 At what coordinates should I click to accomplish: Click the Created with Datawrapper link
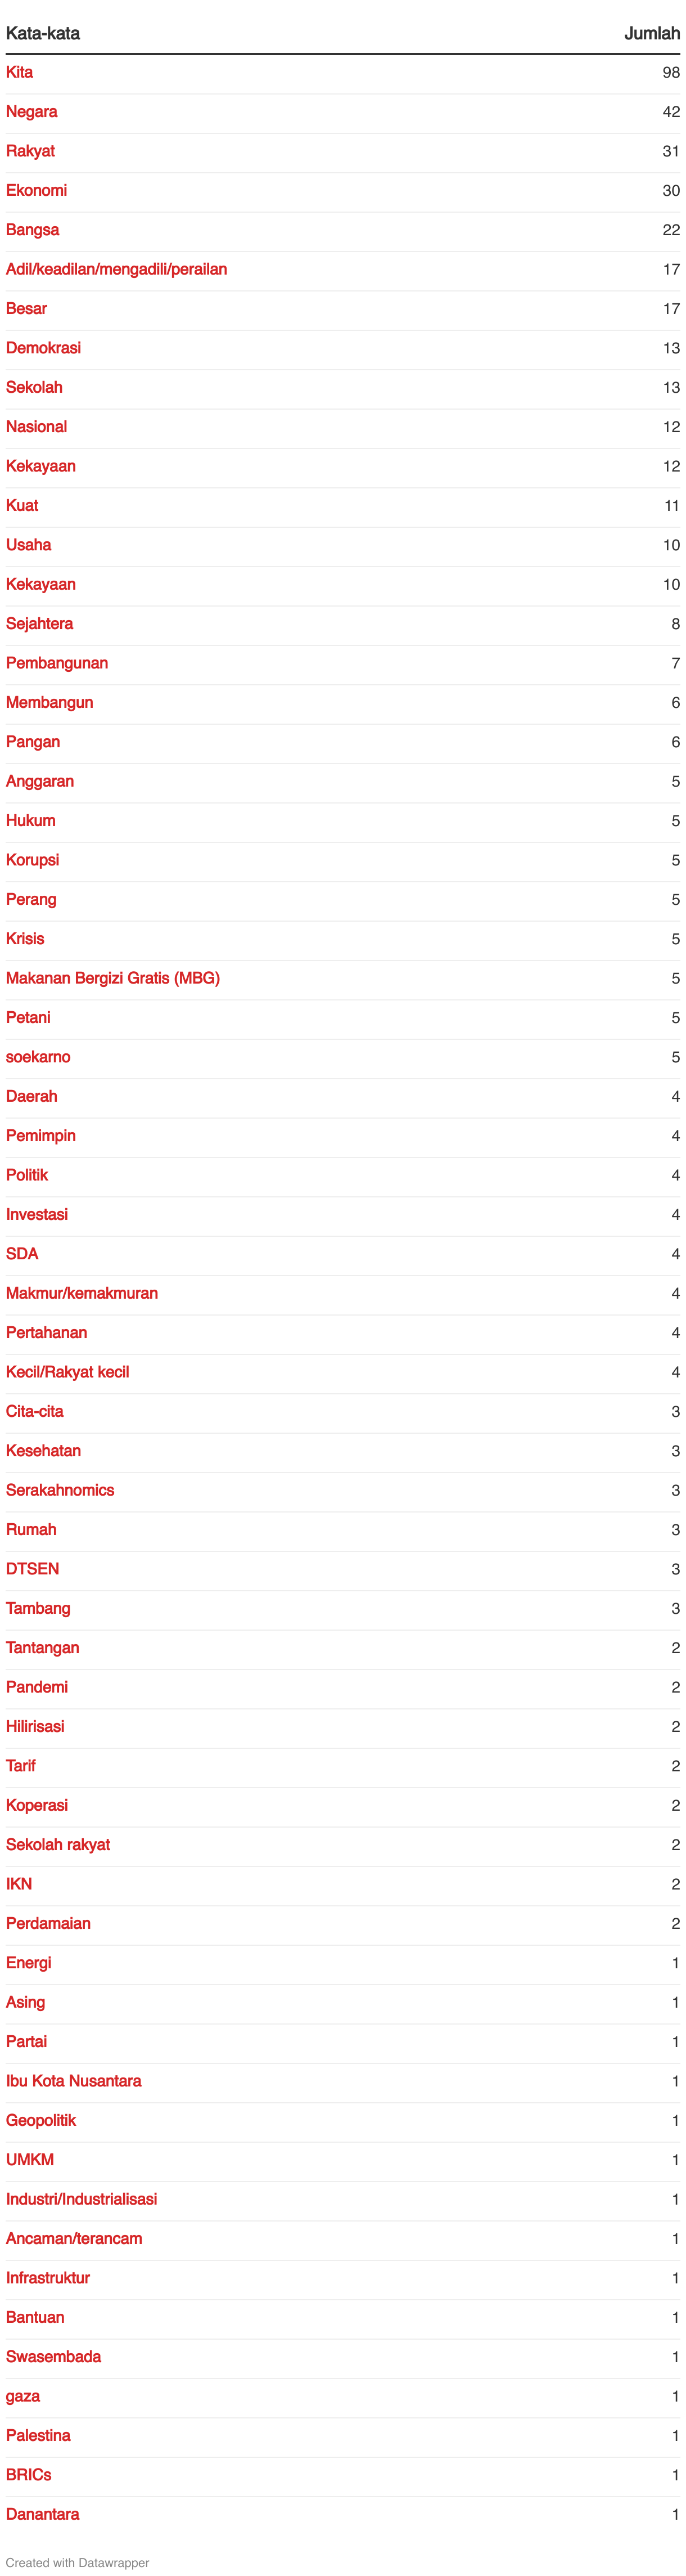[77, 2562]
